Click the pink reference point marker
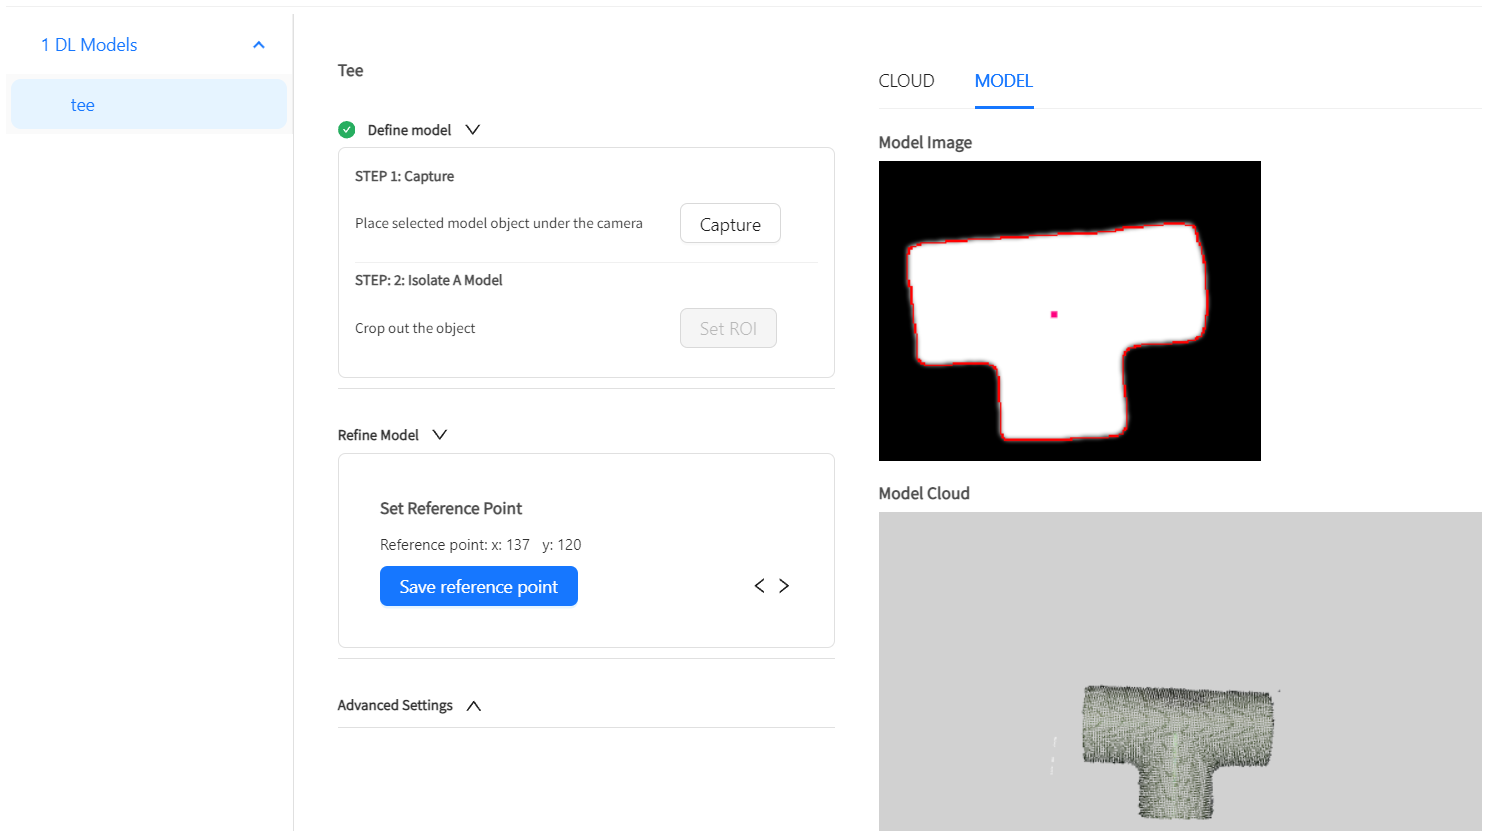The height and width of the screenshot is (831, 1485). 1054,314
